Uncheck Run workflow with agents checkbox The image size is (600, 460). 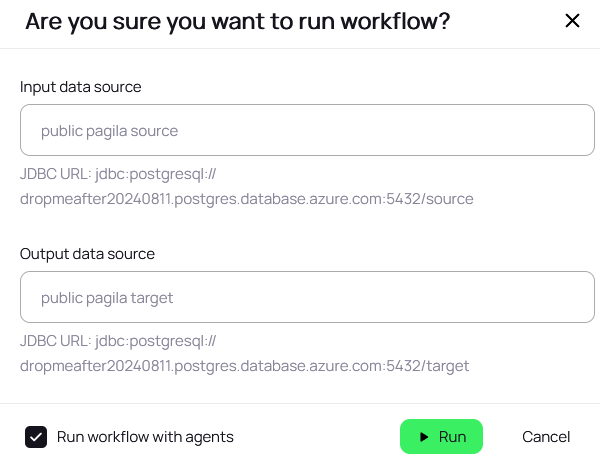coord(36,437)
